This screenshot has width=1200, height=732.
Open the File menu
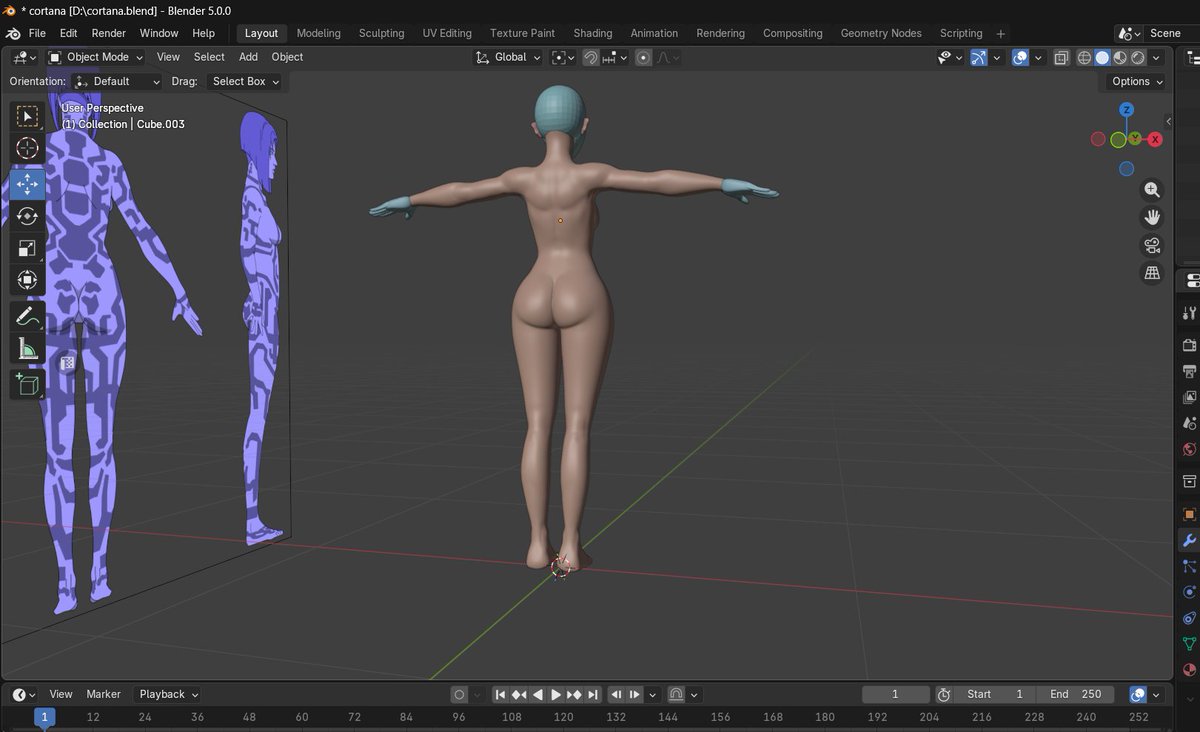(37, 33)
